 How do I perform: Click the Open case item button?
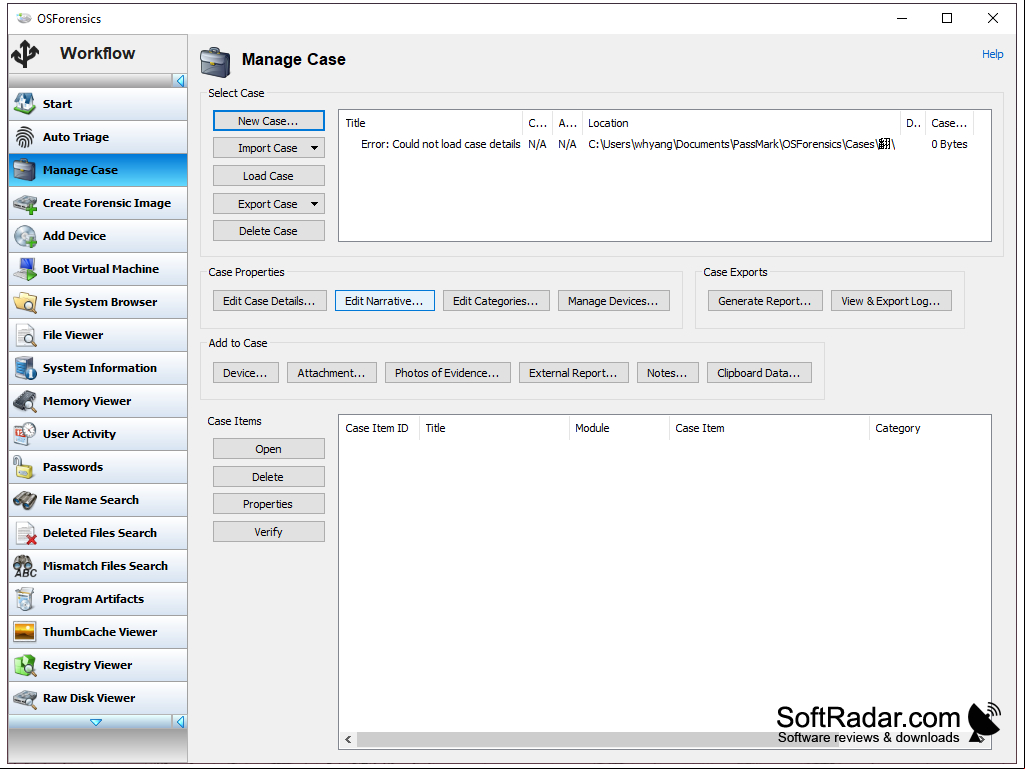click(268, 449)
